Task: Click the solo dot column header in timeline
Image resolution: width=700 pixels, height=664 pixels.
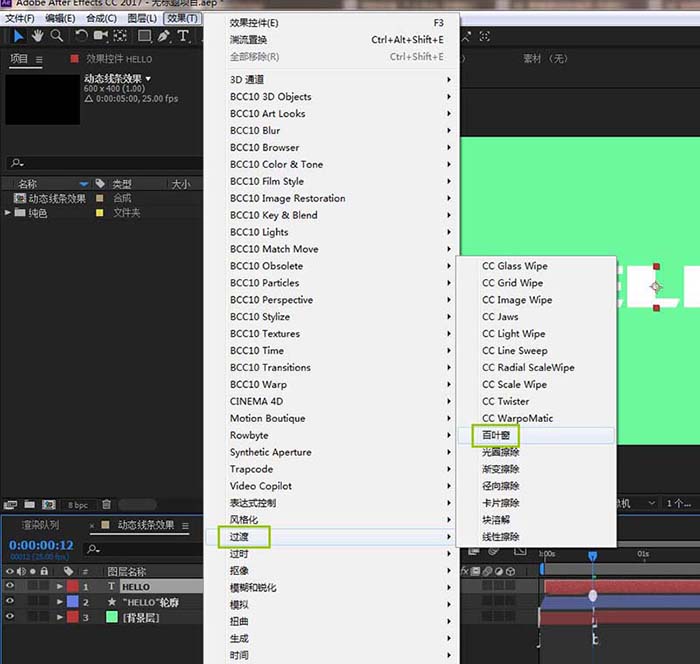Action: (33, 571)
